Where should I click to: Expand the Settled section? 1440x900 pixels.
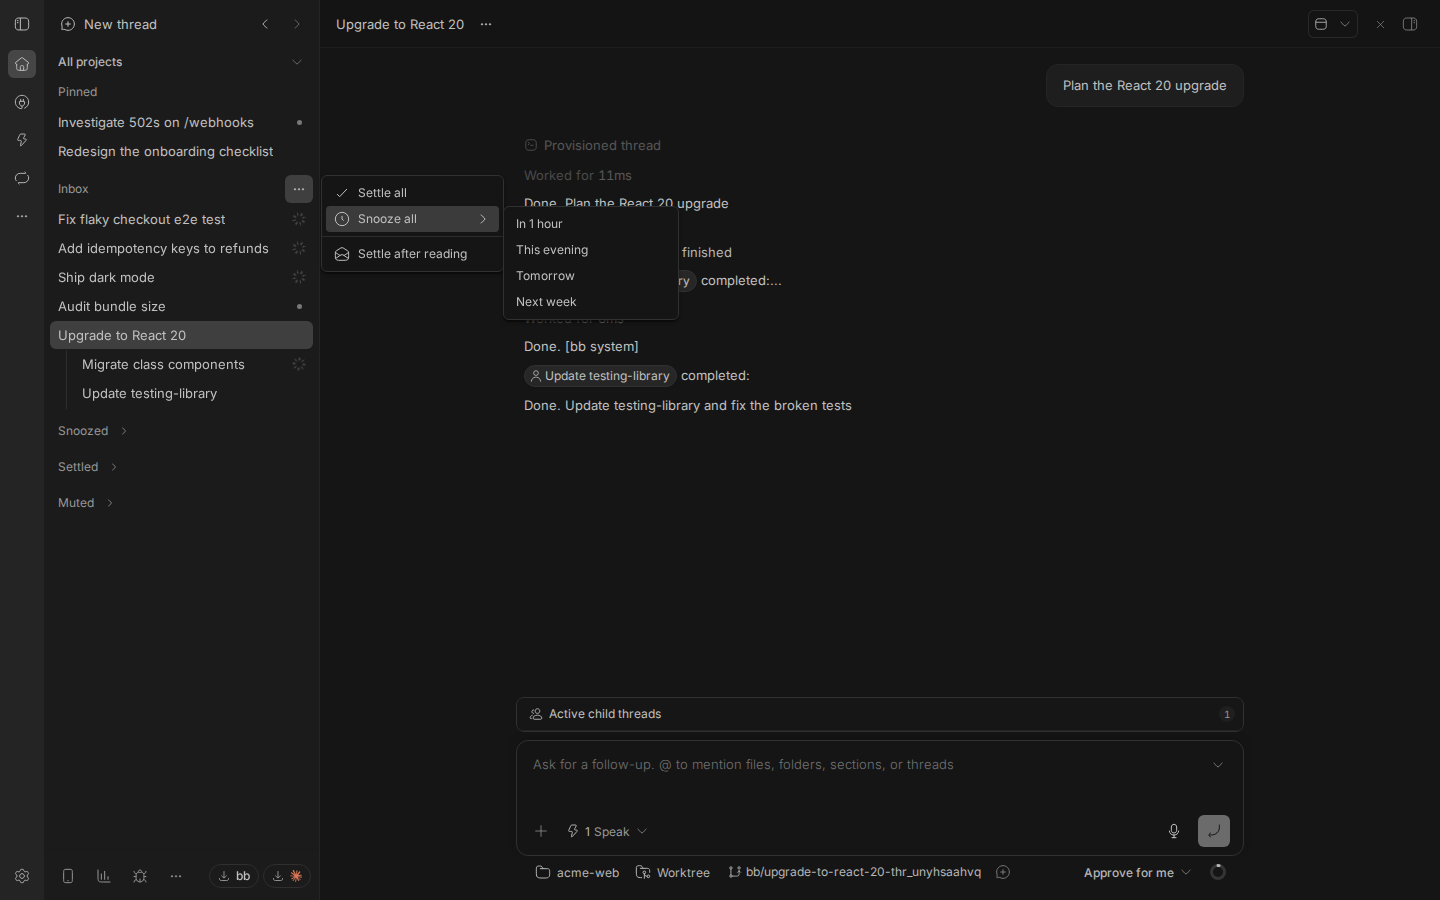pos(88,467)
